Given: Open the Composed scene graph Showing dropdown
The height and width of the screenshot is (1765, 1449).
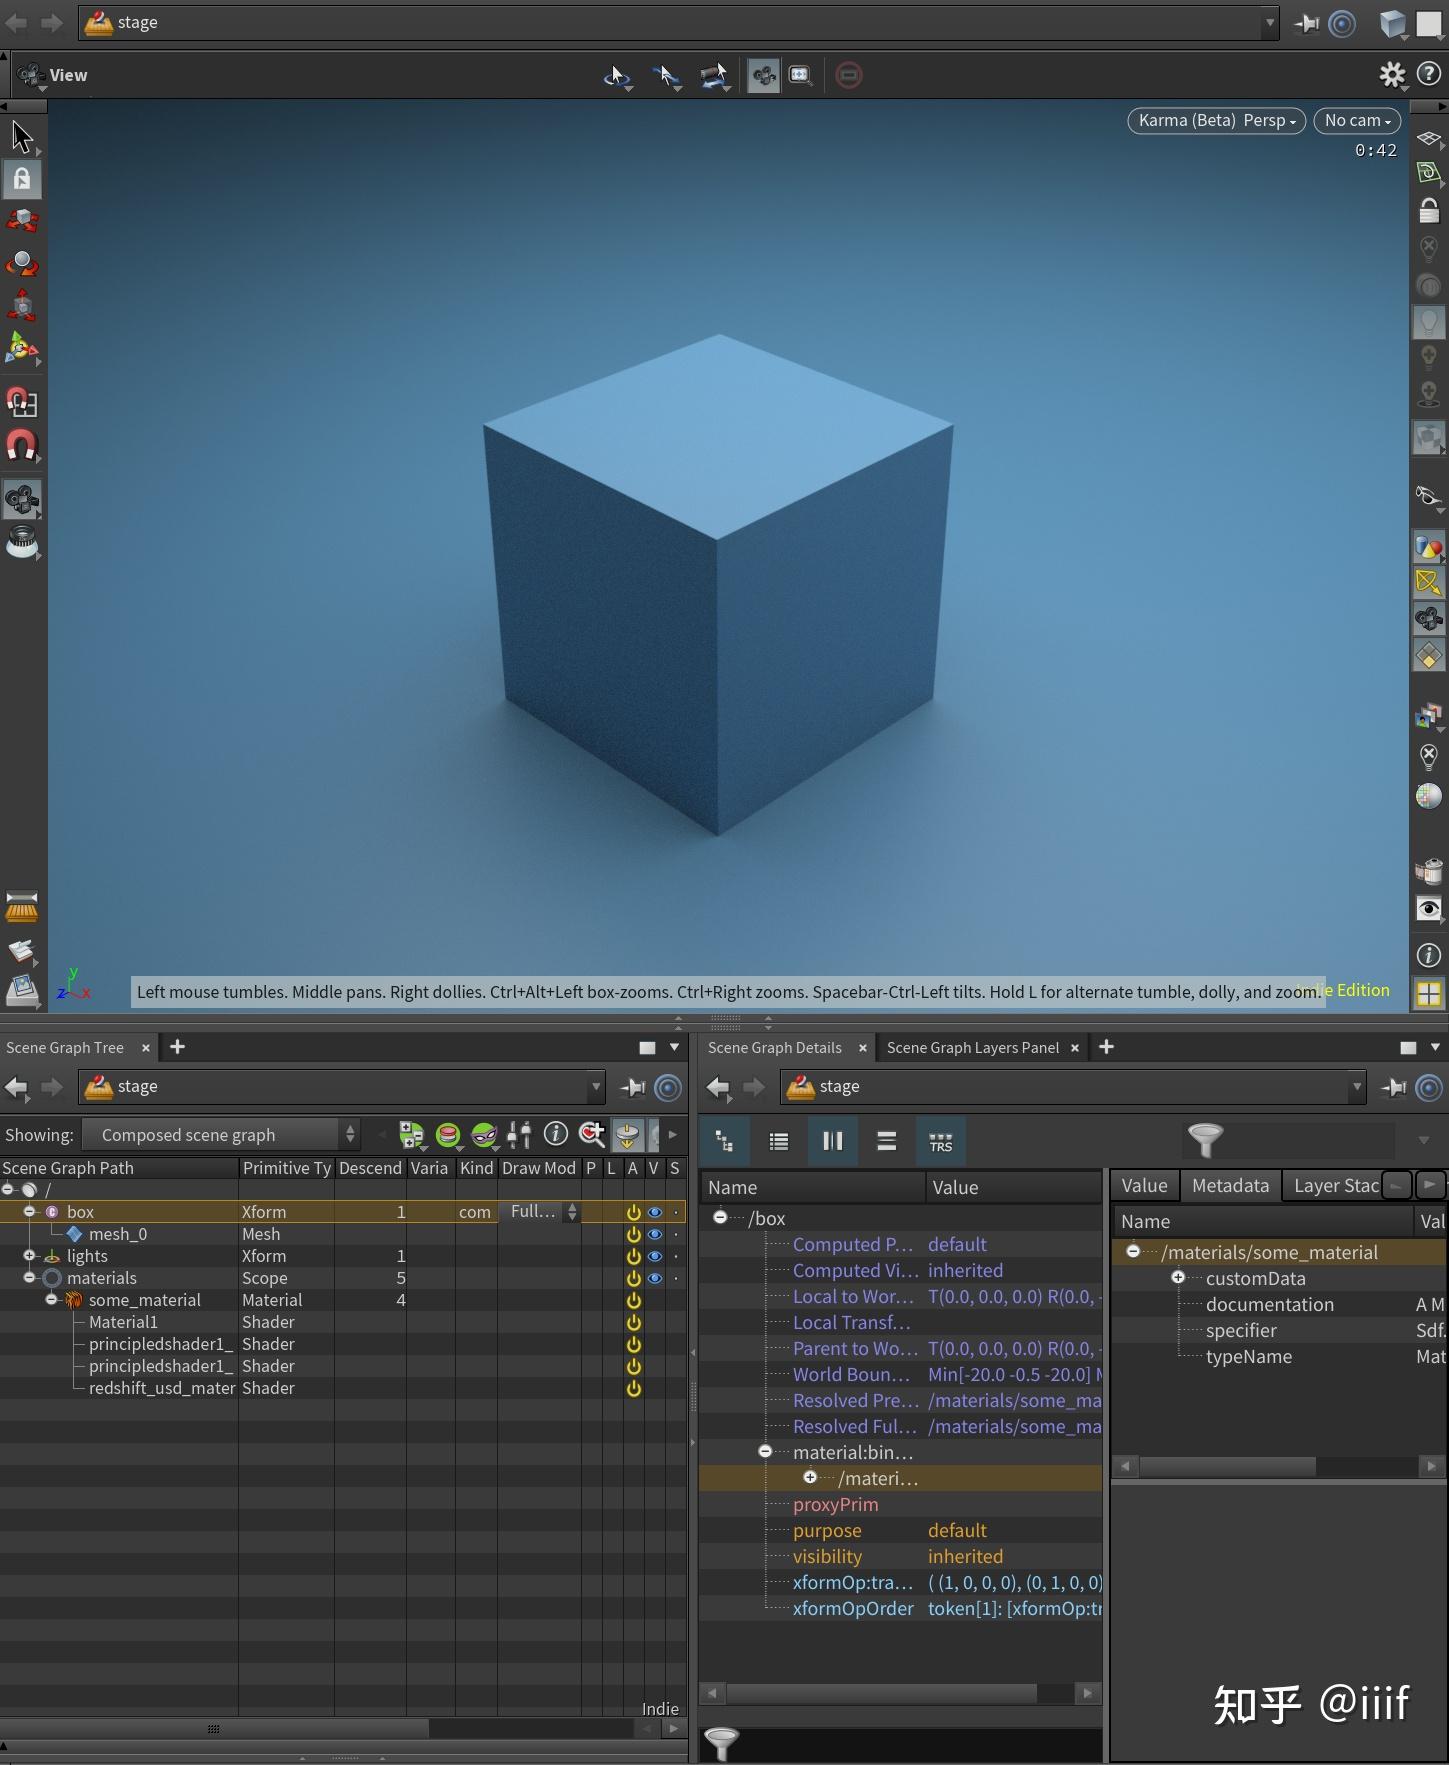Looking at the screenshot, I should coord(220,1135).
